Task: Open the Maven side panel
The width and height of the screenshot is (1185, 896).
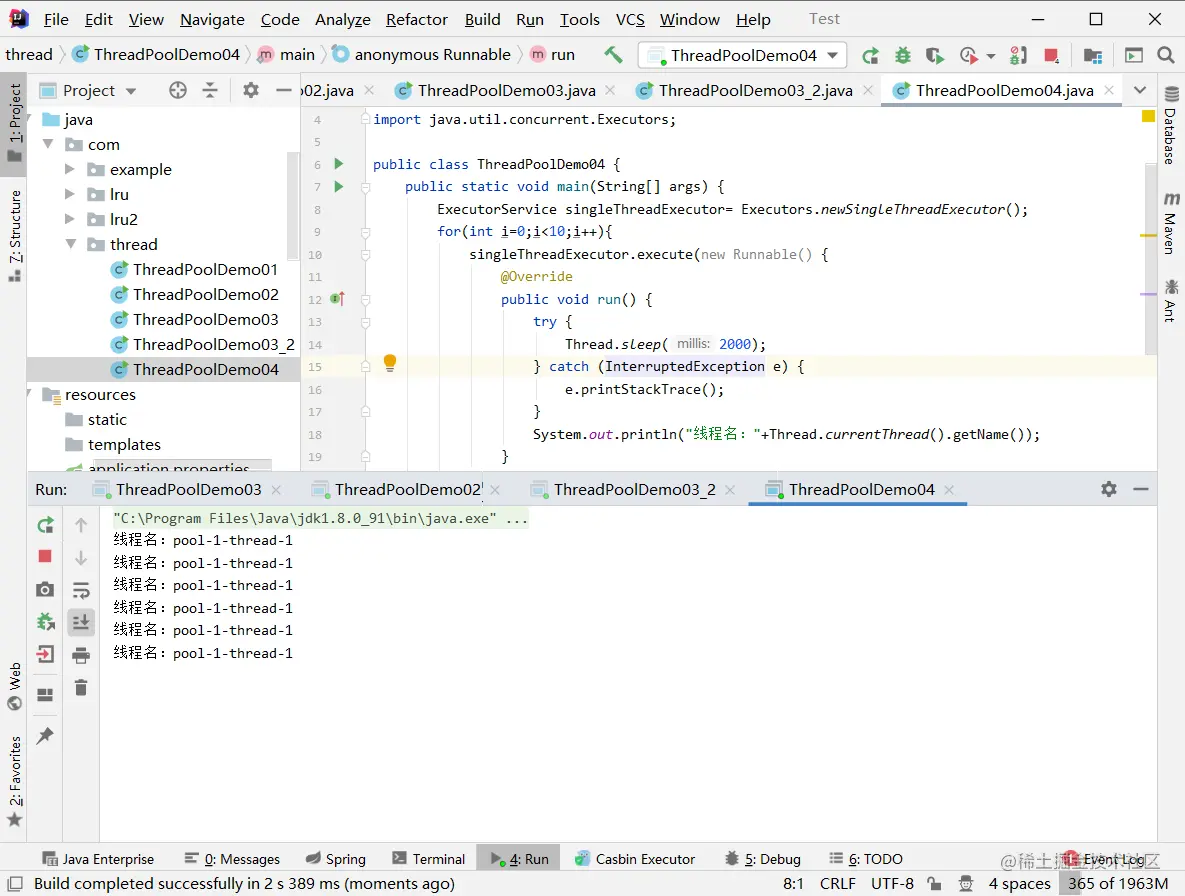Action: tap(1171, 224)
